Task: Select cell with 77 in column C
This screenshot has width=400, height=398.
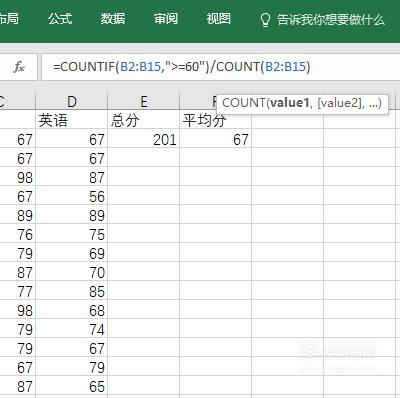Action: coord(17,291)
